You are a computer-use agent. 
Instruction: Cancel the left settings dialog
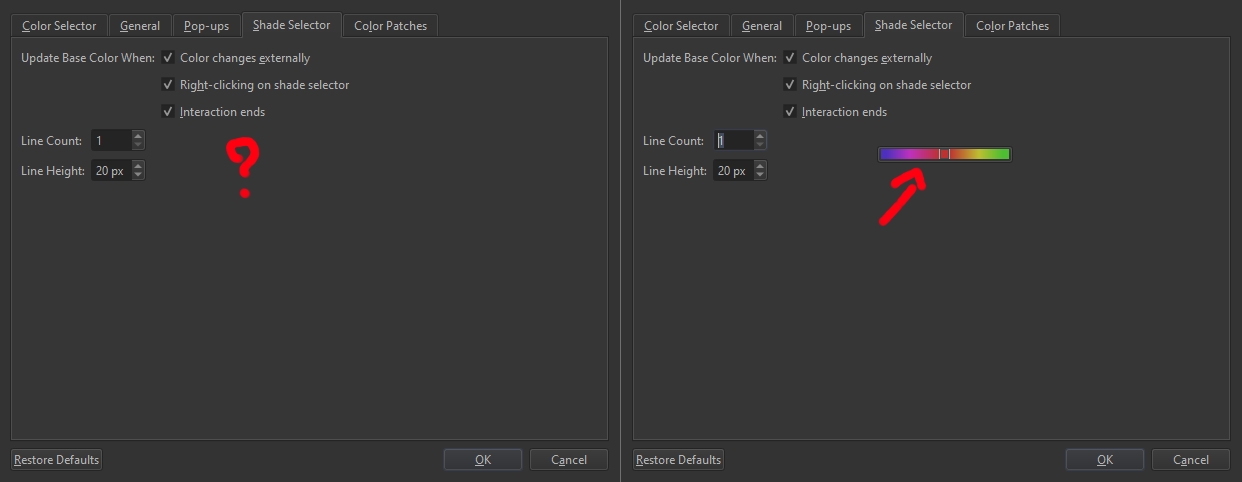569,460
